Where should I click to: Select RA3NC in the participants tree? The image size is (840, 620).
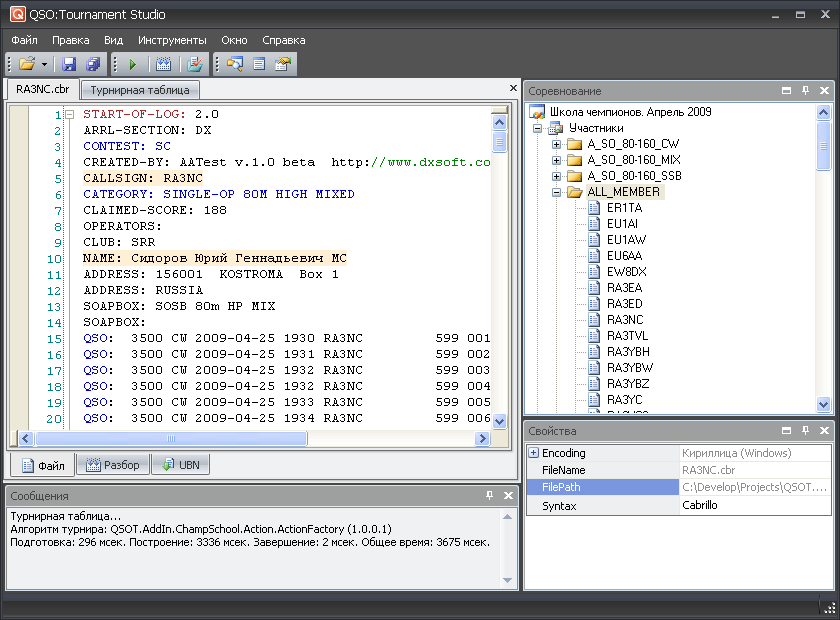tap(624, 320)
